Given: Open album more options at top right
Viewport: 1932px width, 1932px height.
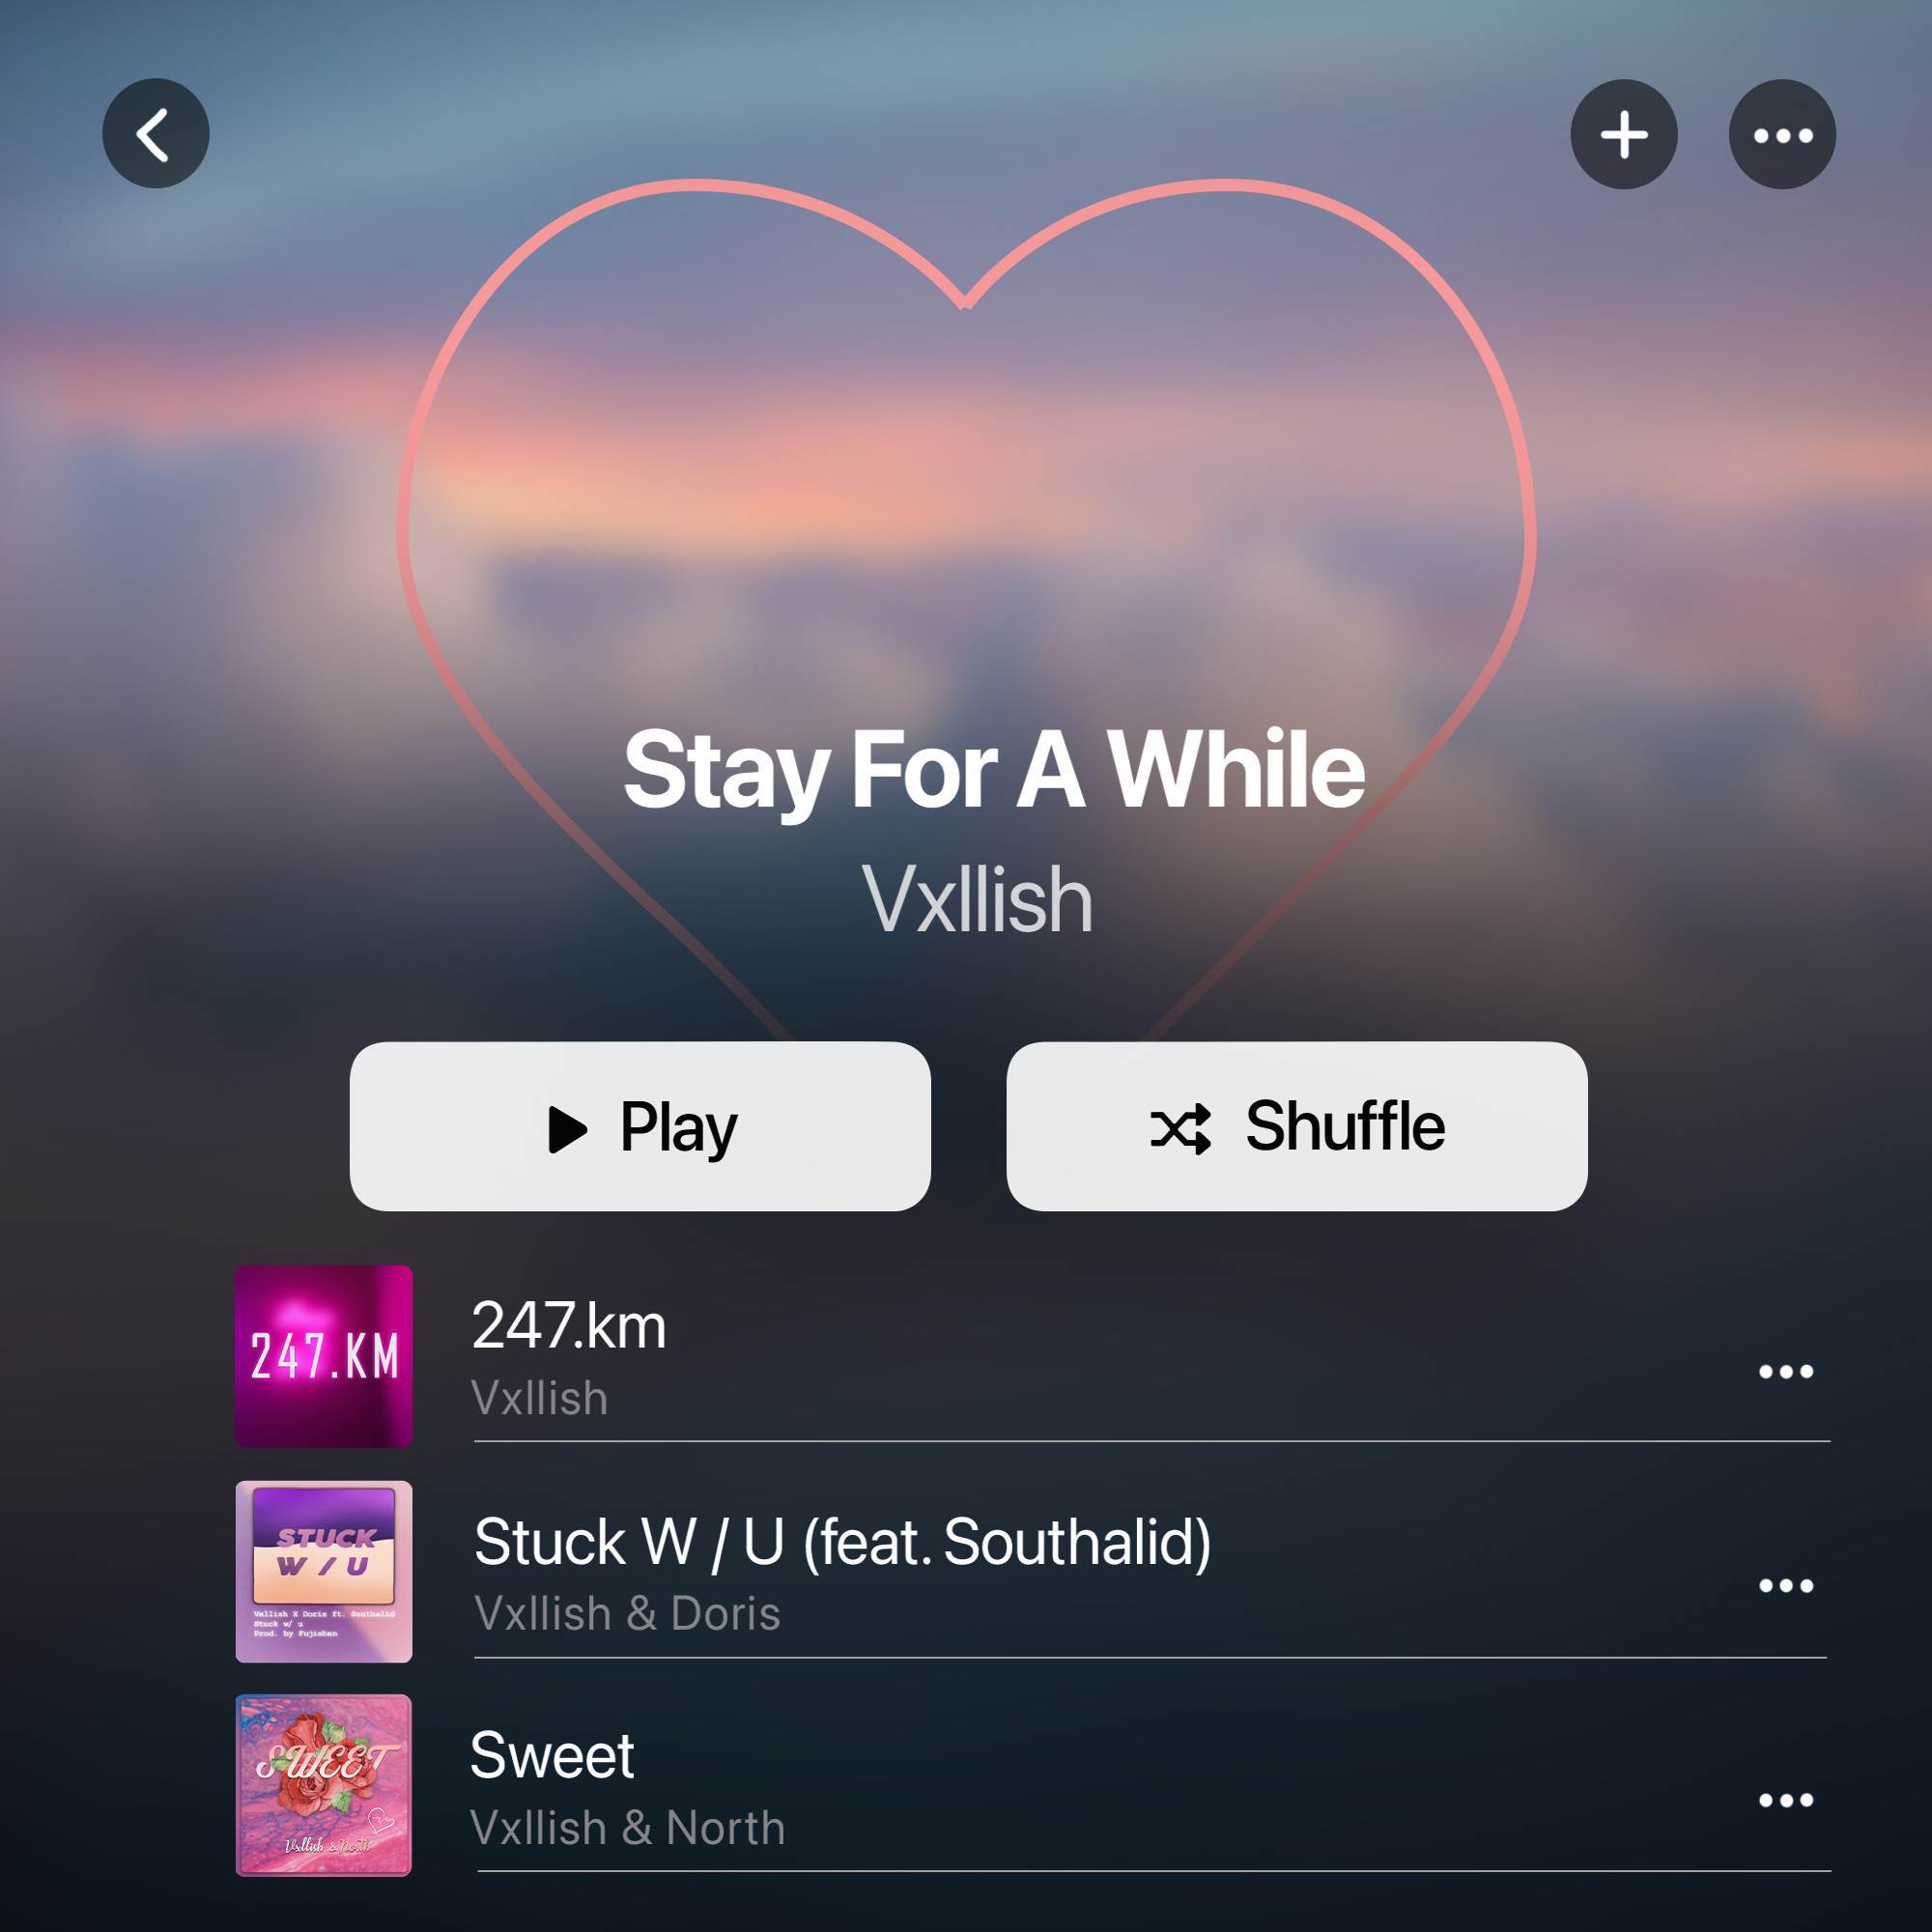Looking at the screenshot, I should click(1782, 134).
